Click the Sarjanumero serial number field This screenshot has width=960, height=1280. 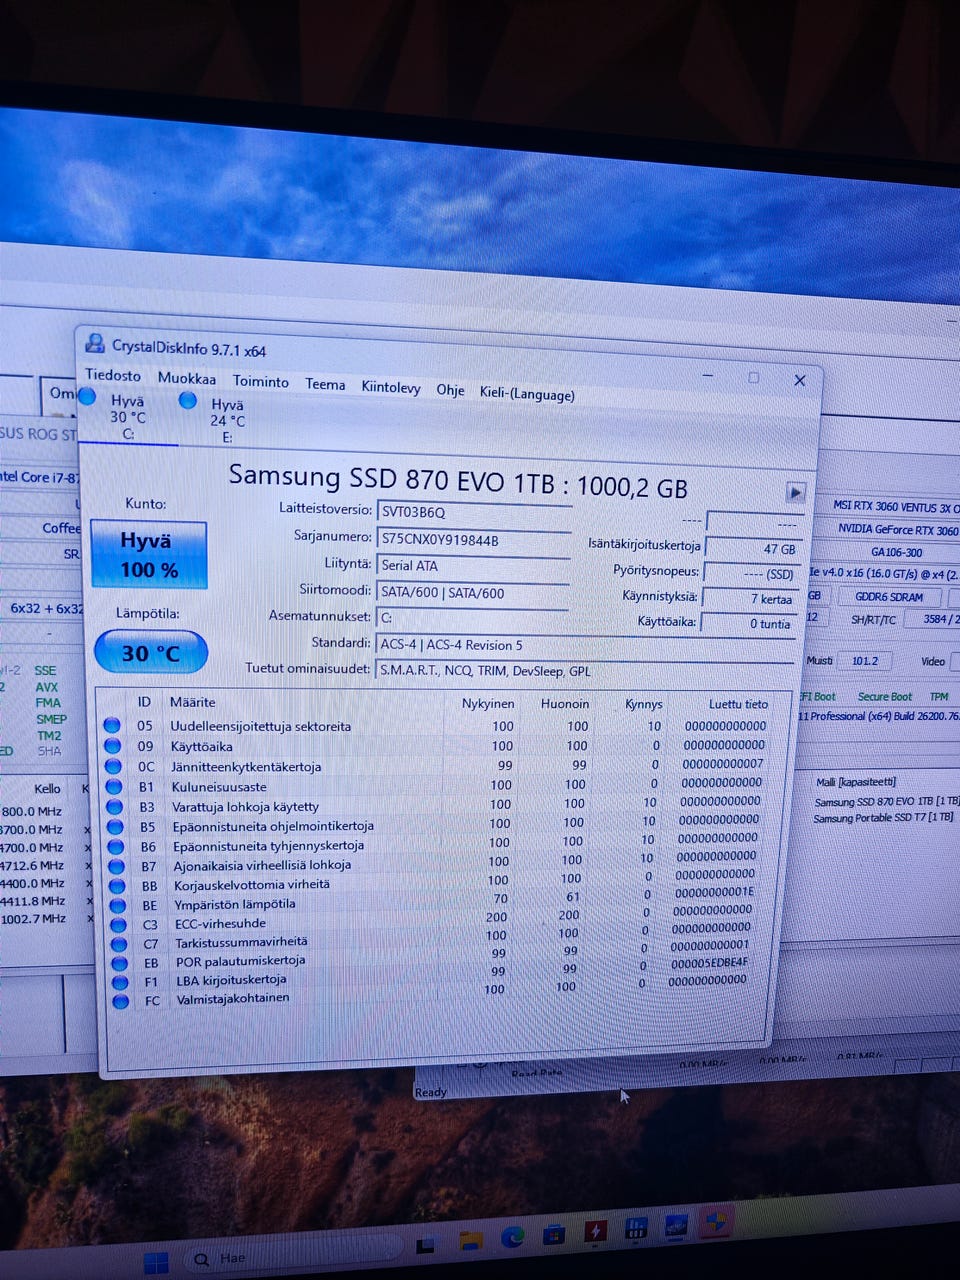tap(474, 540)
